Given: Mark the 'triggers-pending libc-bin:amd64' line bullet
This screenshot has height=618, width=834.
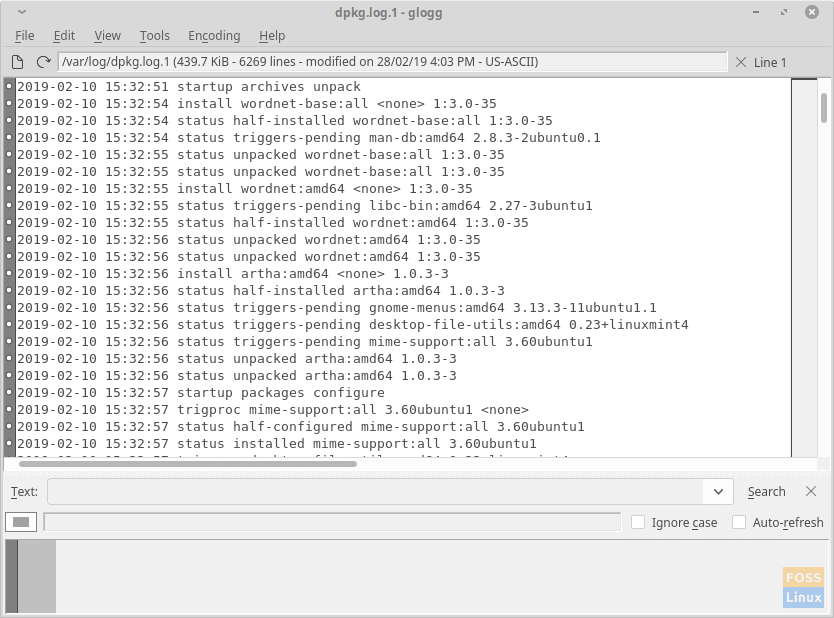Looking at the screenshot, I should 9,205.
